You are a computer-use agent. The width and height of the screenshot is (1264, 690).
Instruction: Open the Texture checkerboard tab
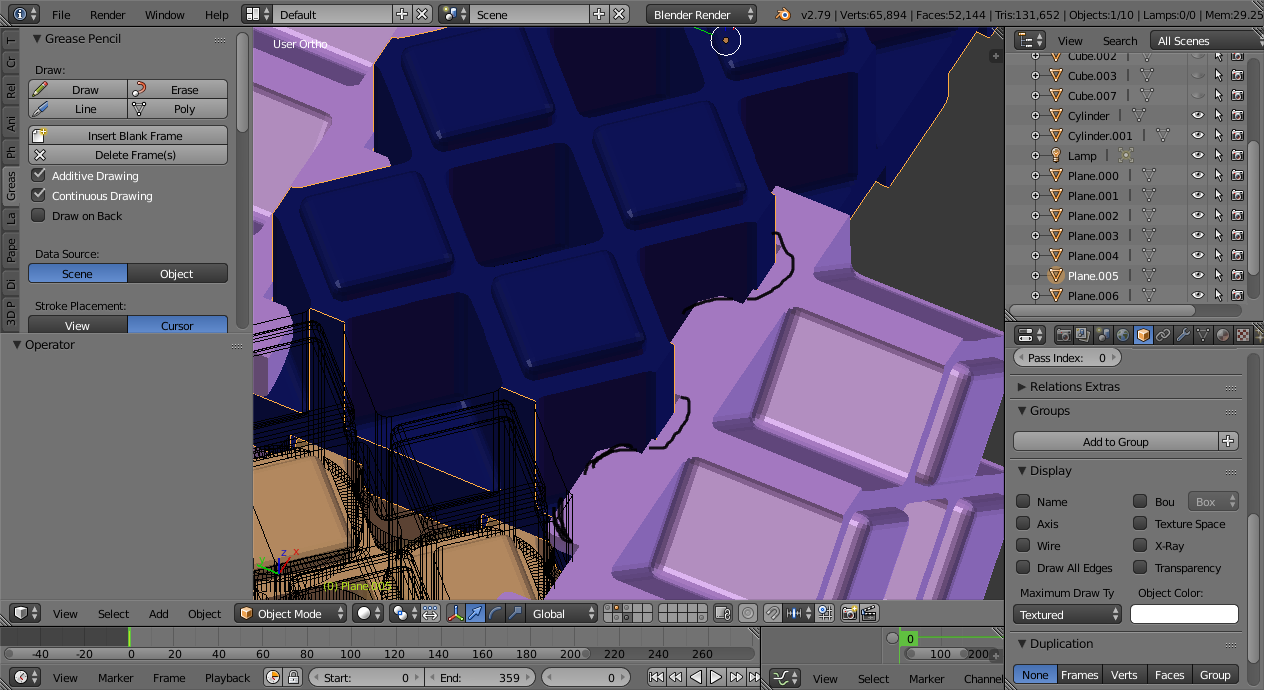(1243, 336)
